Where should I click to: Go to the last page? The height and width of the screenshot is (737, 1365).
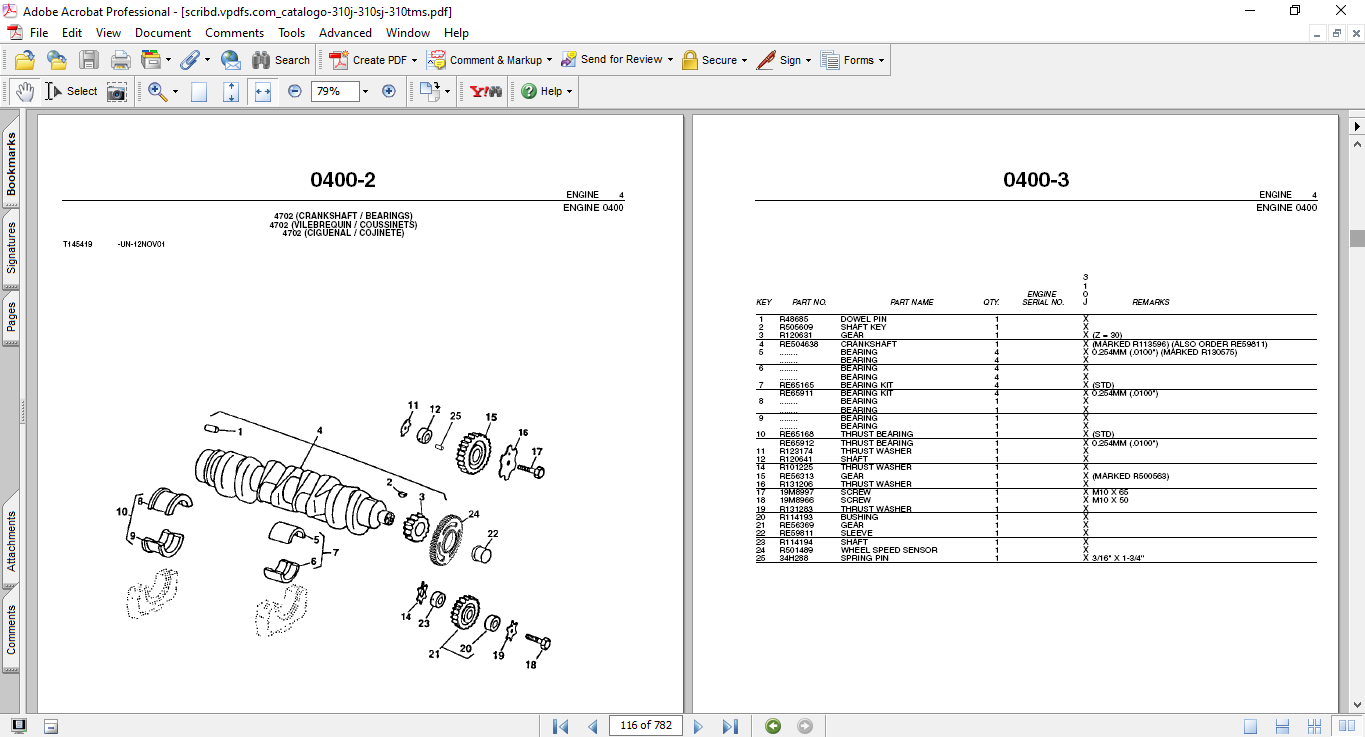730,726
